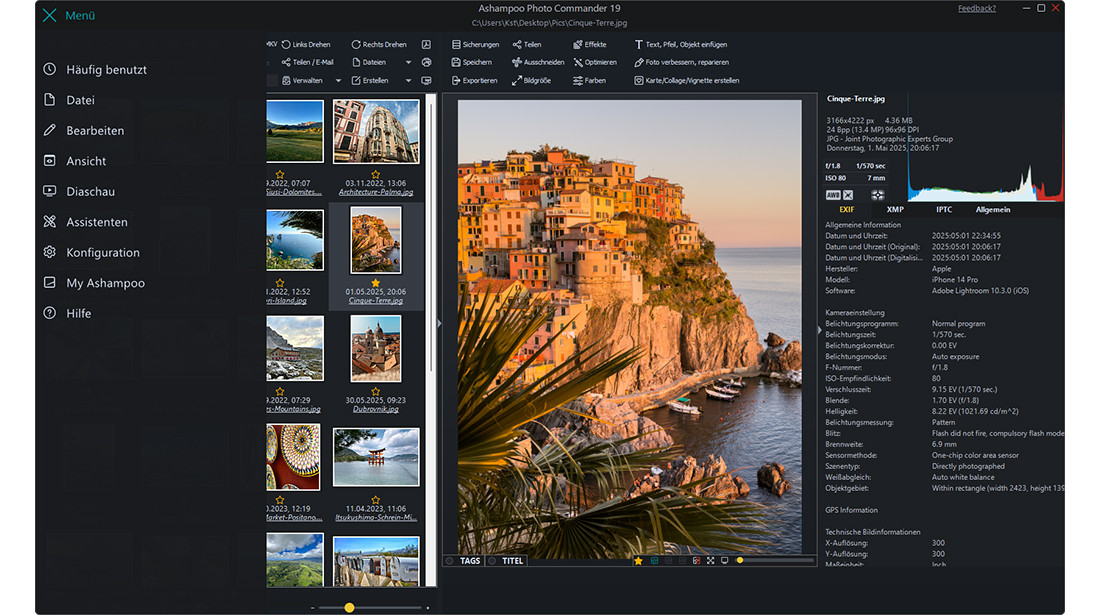The height and width of the screenshot is (615, 1100).
Task: Click Teilen / E-Mail in the toolbar
Action: 307,62
